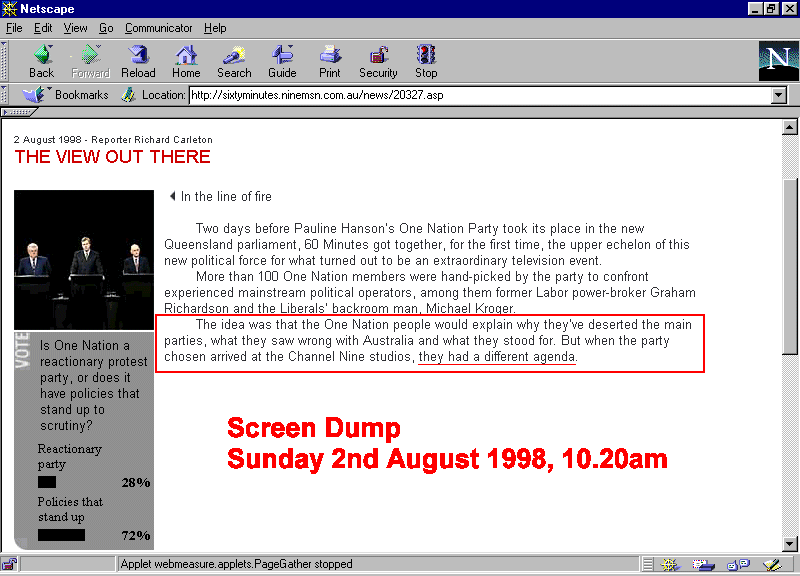The image size is (800, 576).
Task: Open the Go menu
Action: (x=106, y=28)
